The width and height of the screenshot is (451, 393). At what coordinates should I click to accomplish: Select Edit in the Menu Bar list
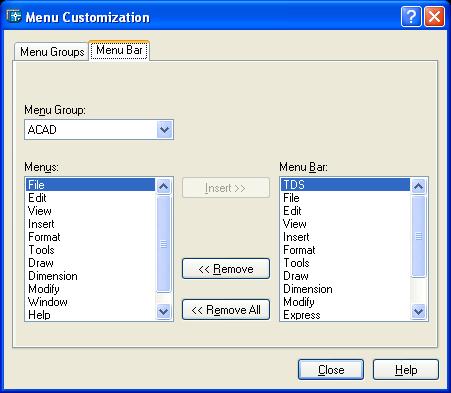point(345,211)
